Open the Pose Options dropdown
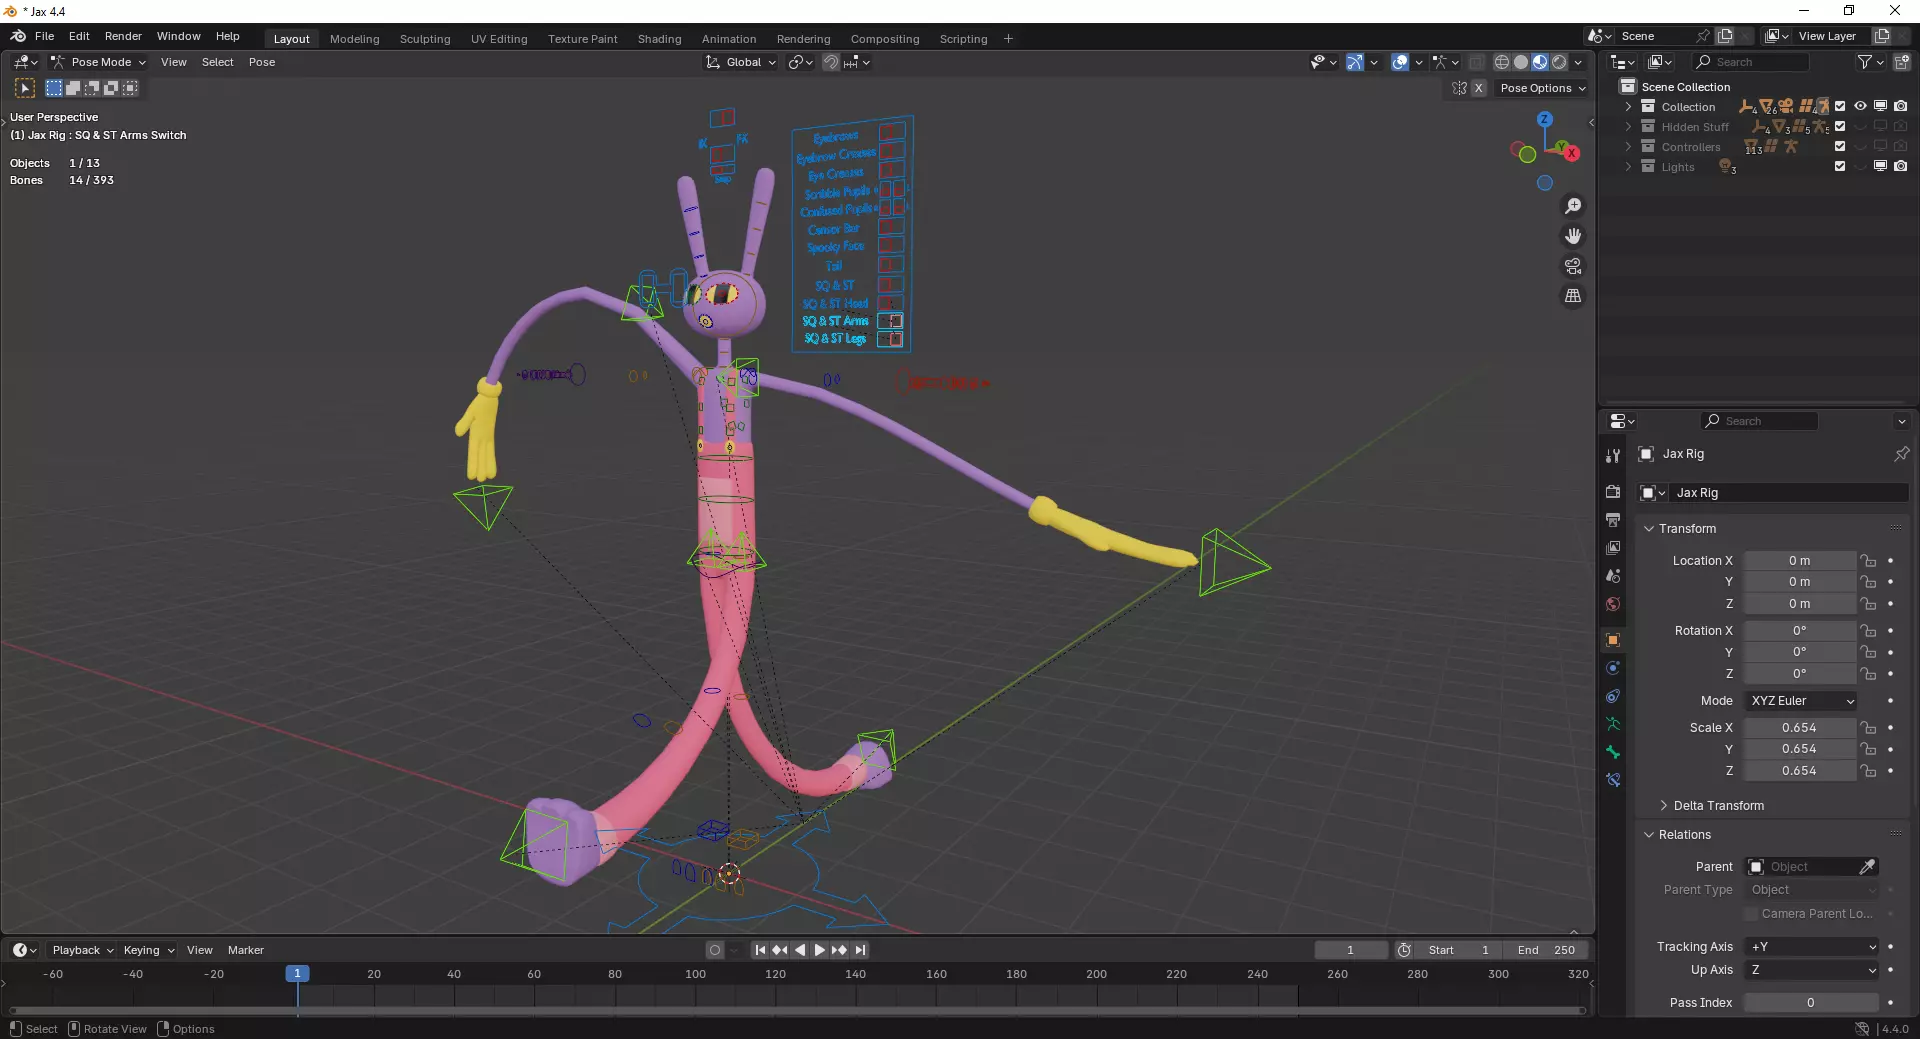The width and height of the screenshot is (1920, 1039). (1543, 88)
